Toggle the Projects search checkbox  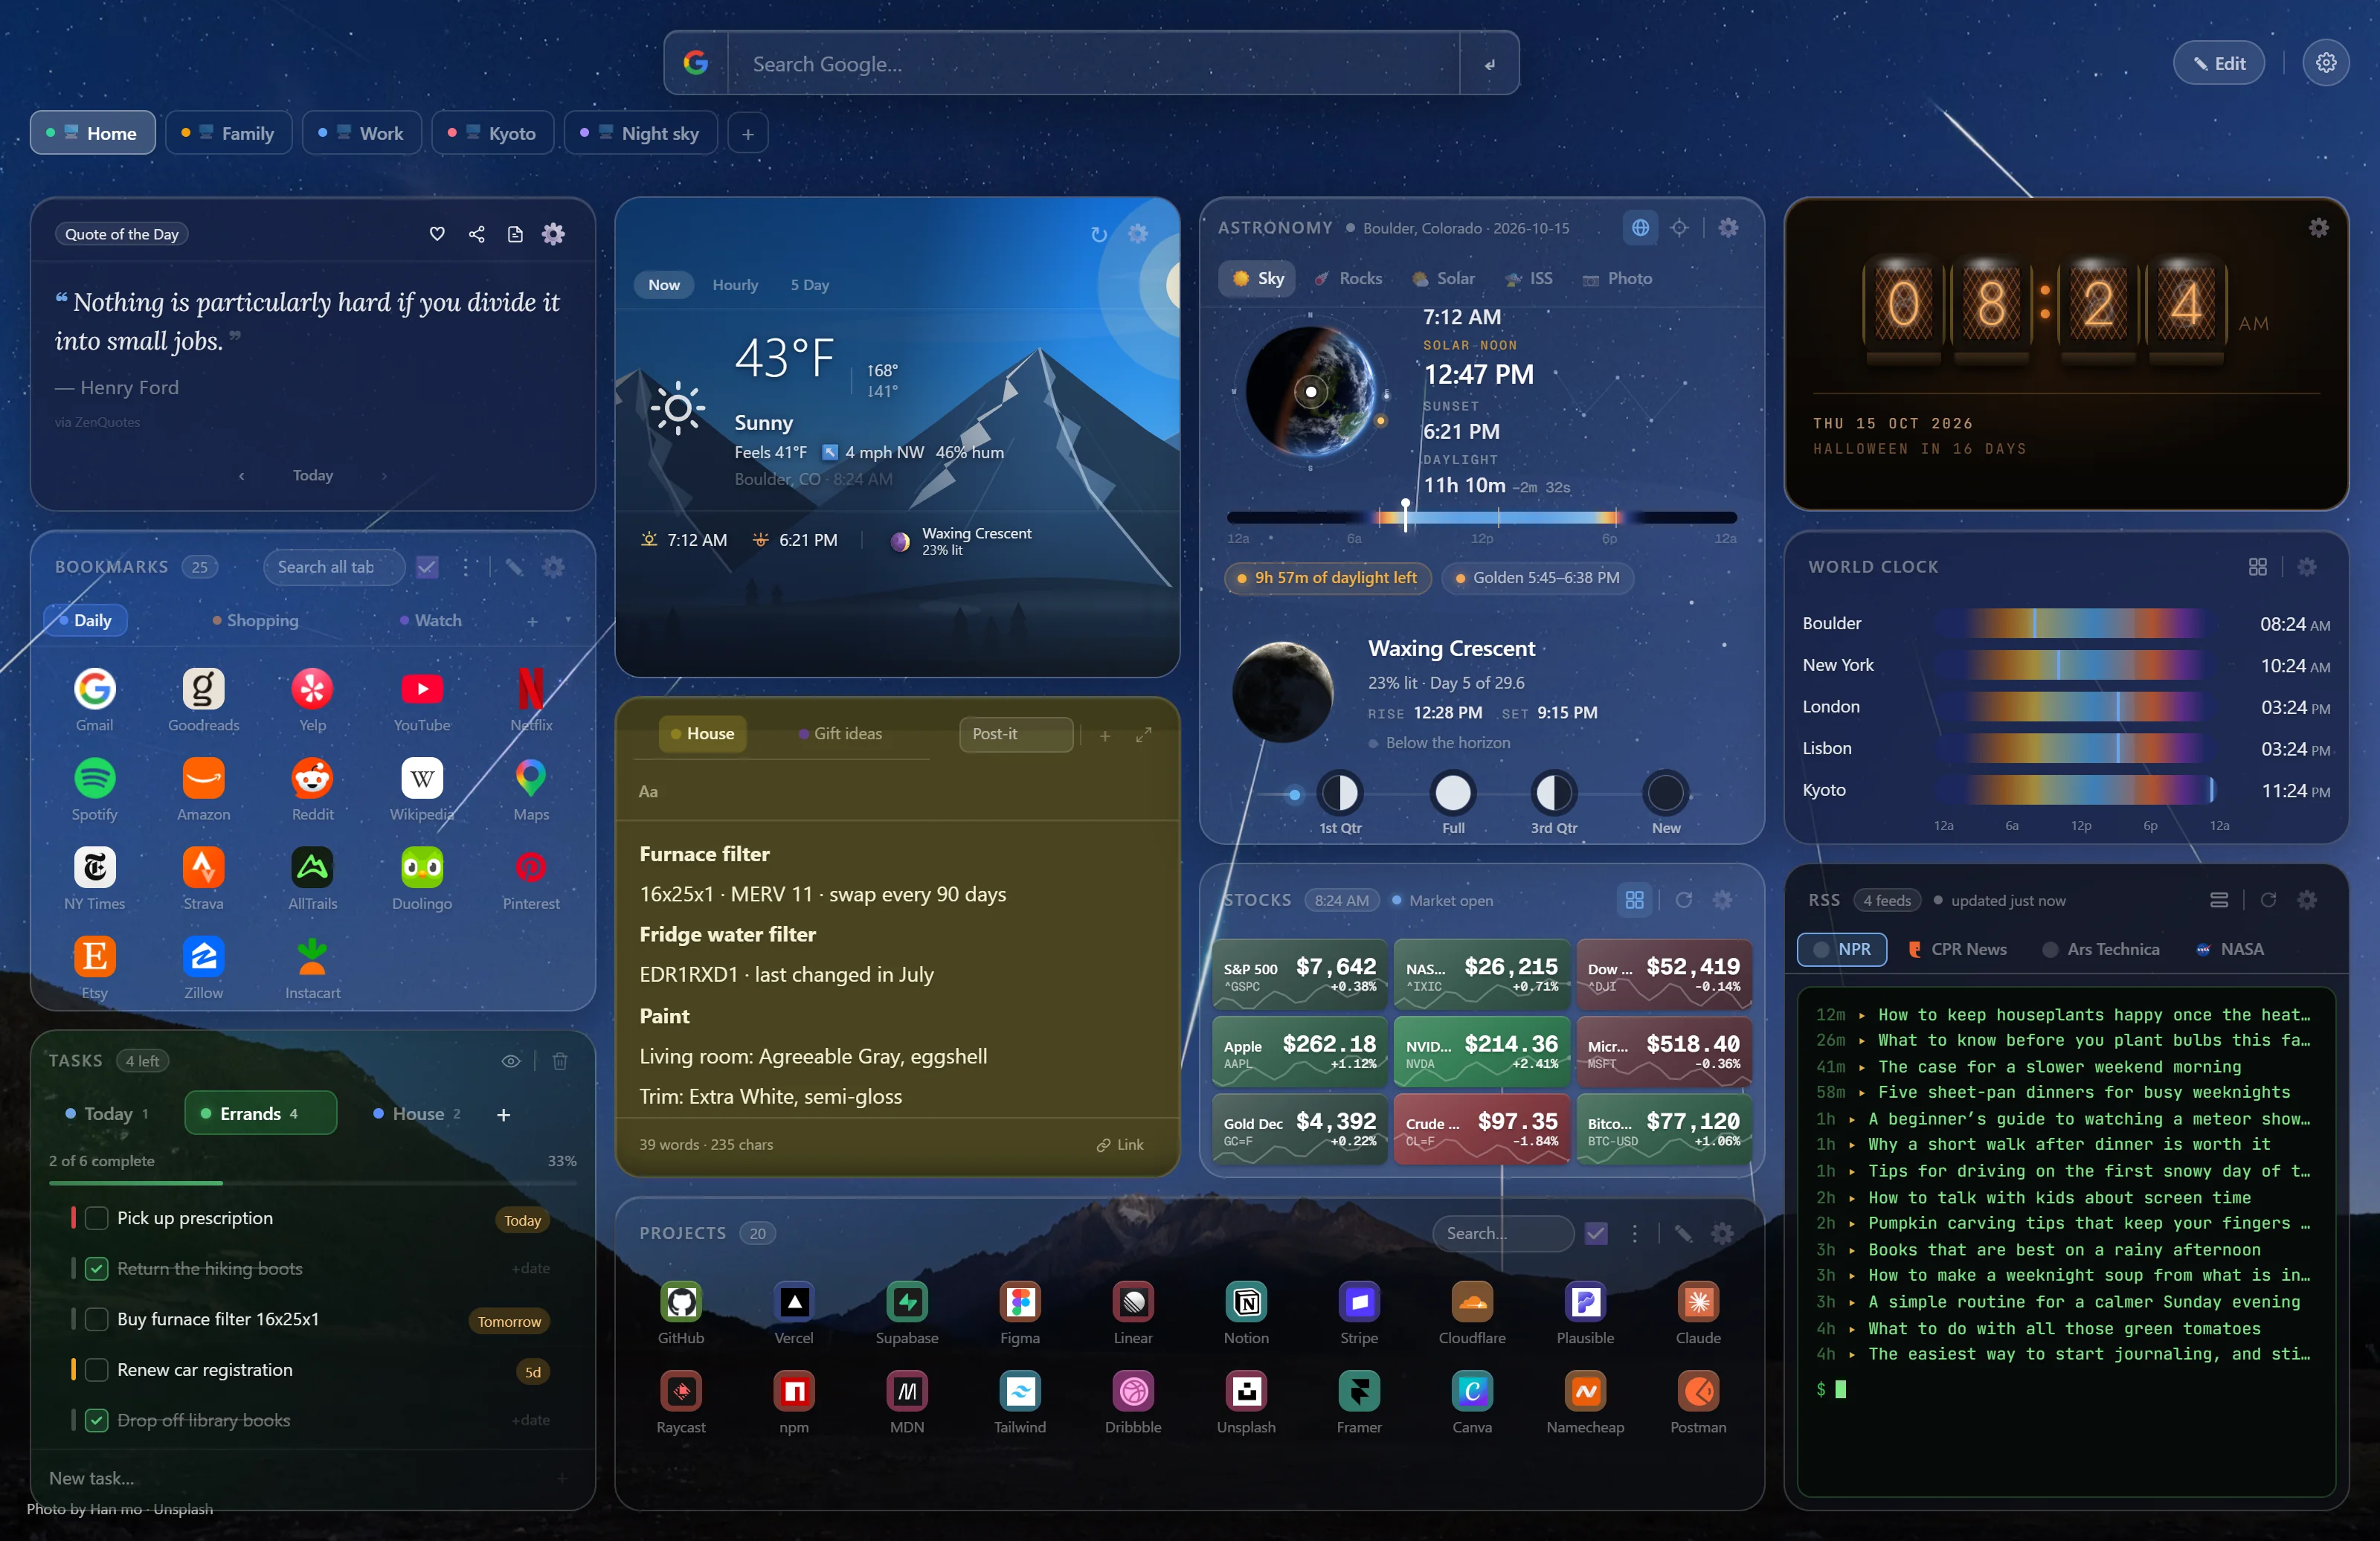[1596, 1233]
